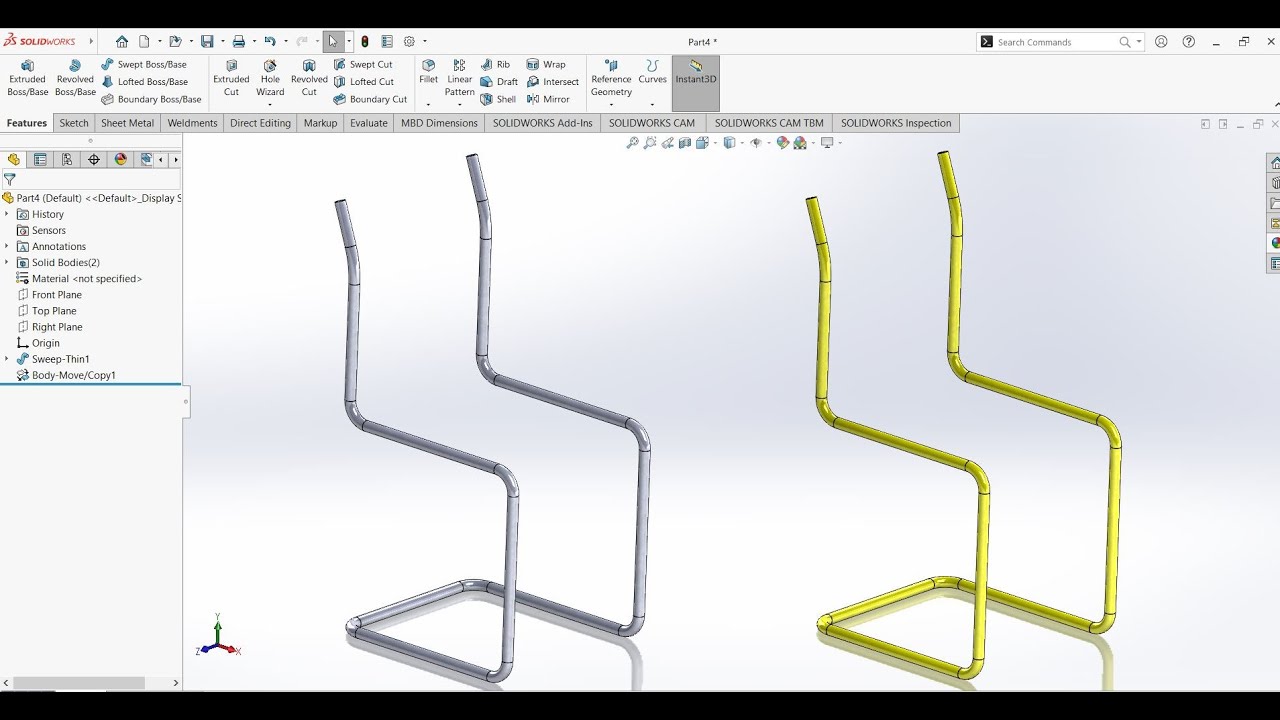Click the Undo arrow icon

tap(270, 42)
